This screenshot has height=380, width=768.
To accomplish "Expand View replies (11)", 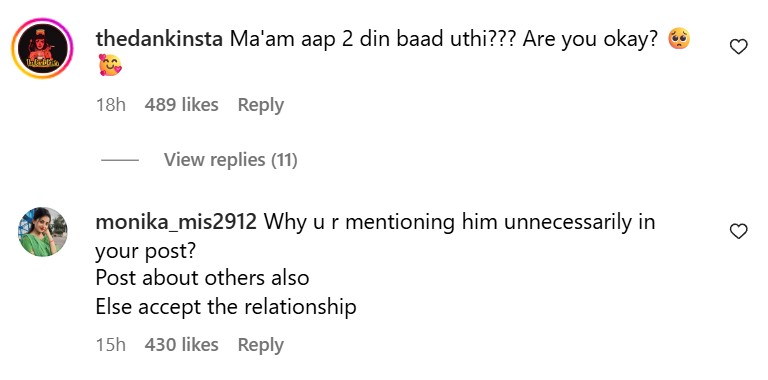I will pos(231,160).
